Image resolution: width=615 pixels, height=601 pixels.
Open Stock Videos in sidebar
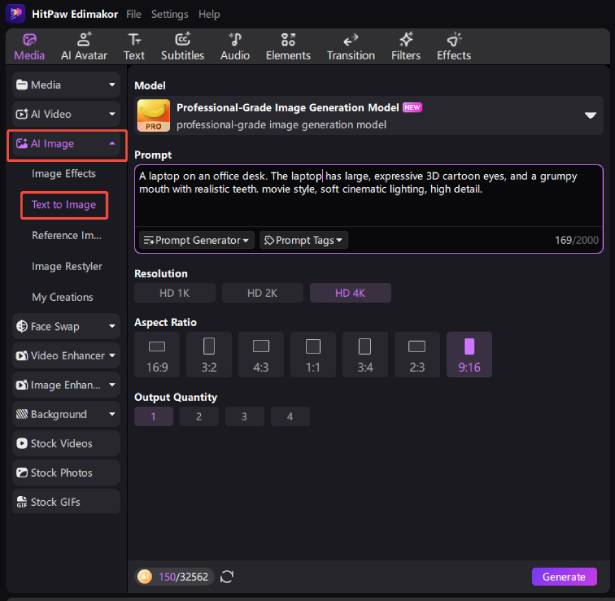pyautogui.click(x=66, y=443)
